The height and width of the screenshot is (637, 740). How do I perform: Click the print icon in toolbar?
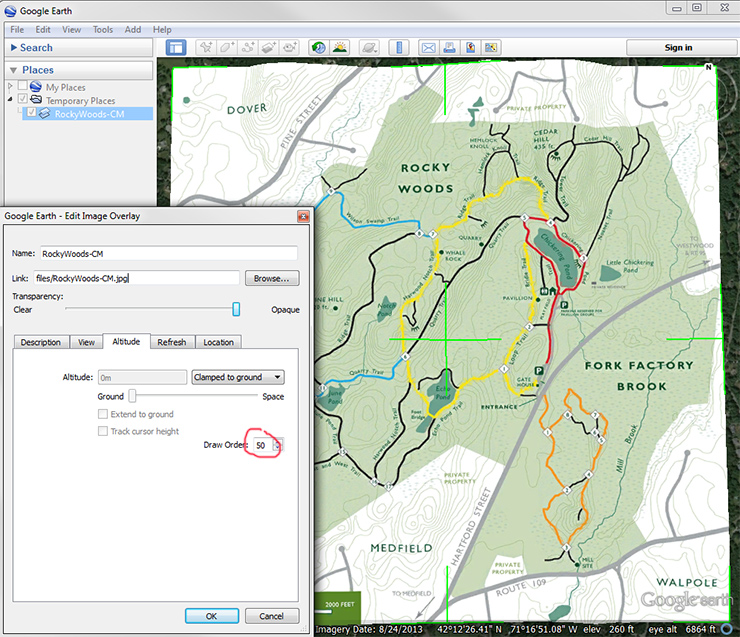pyautogui.click(x=449, y=47)
